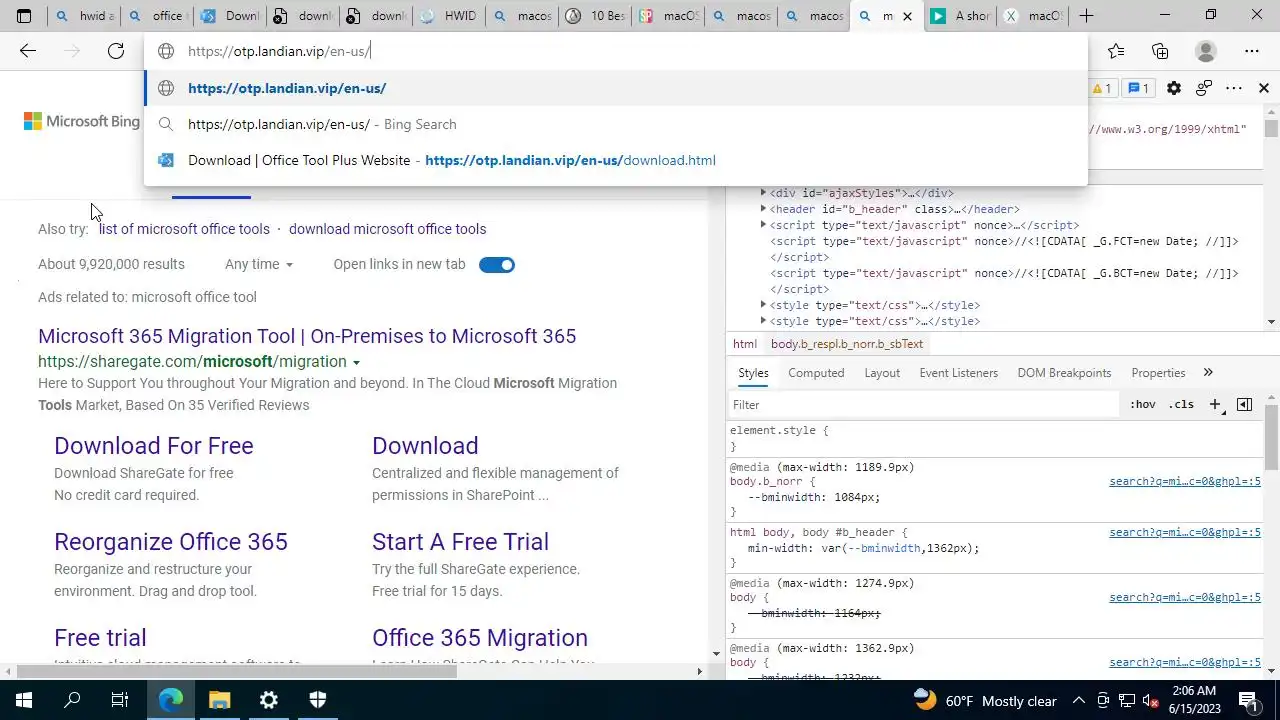Switch to the '10 Bes' browser tab
The height and width of the screenshot is (720, 1280).
(596, 16)
